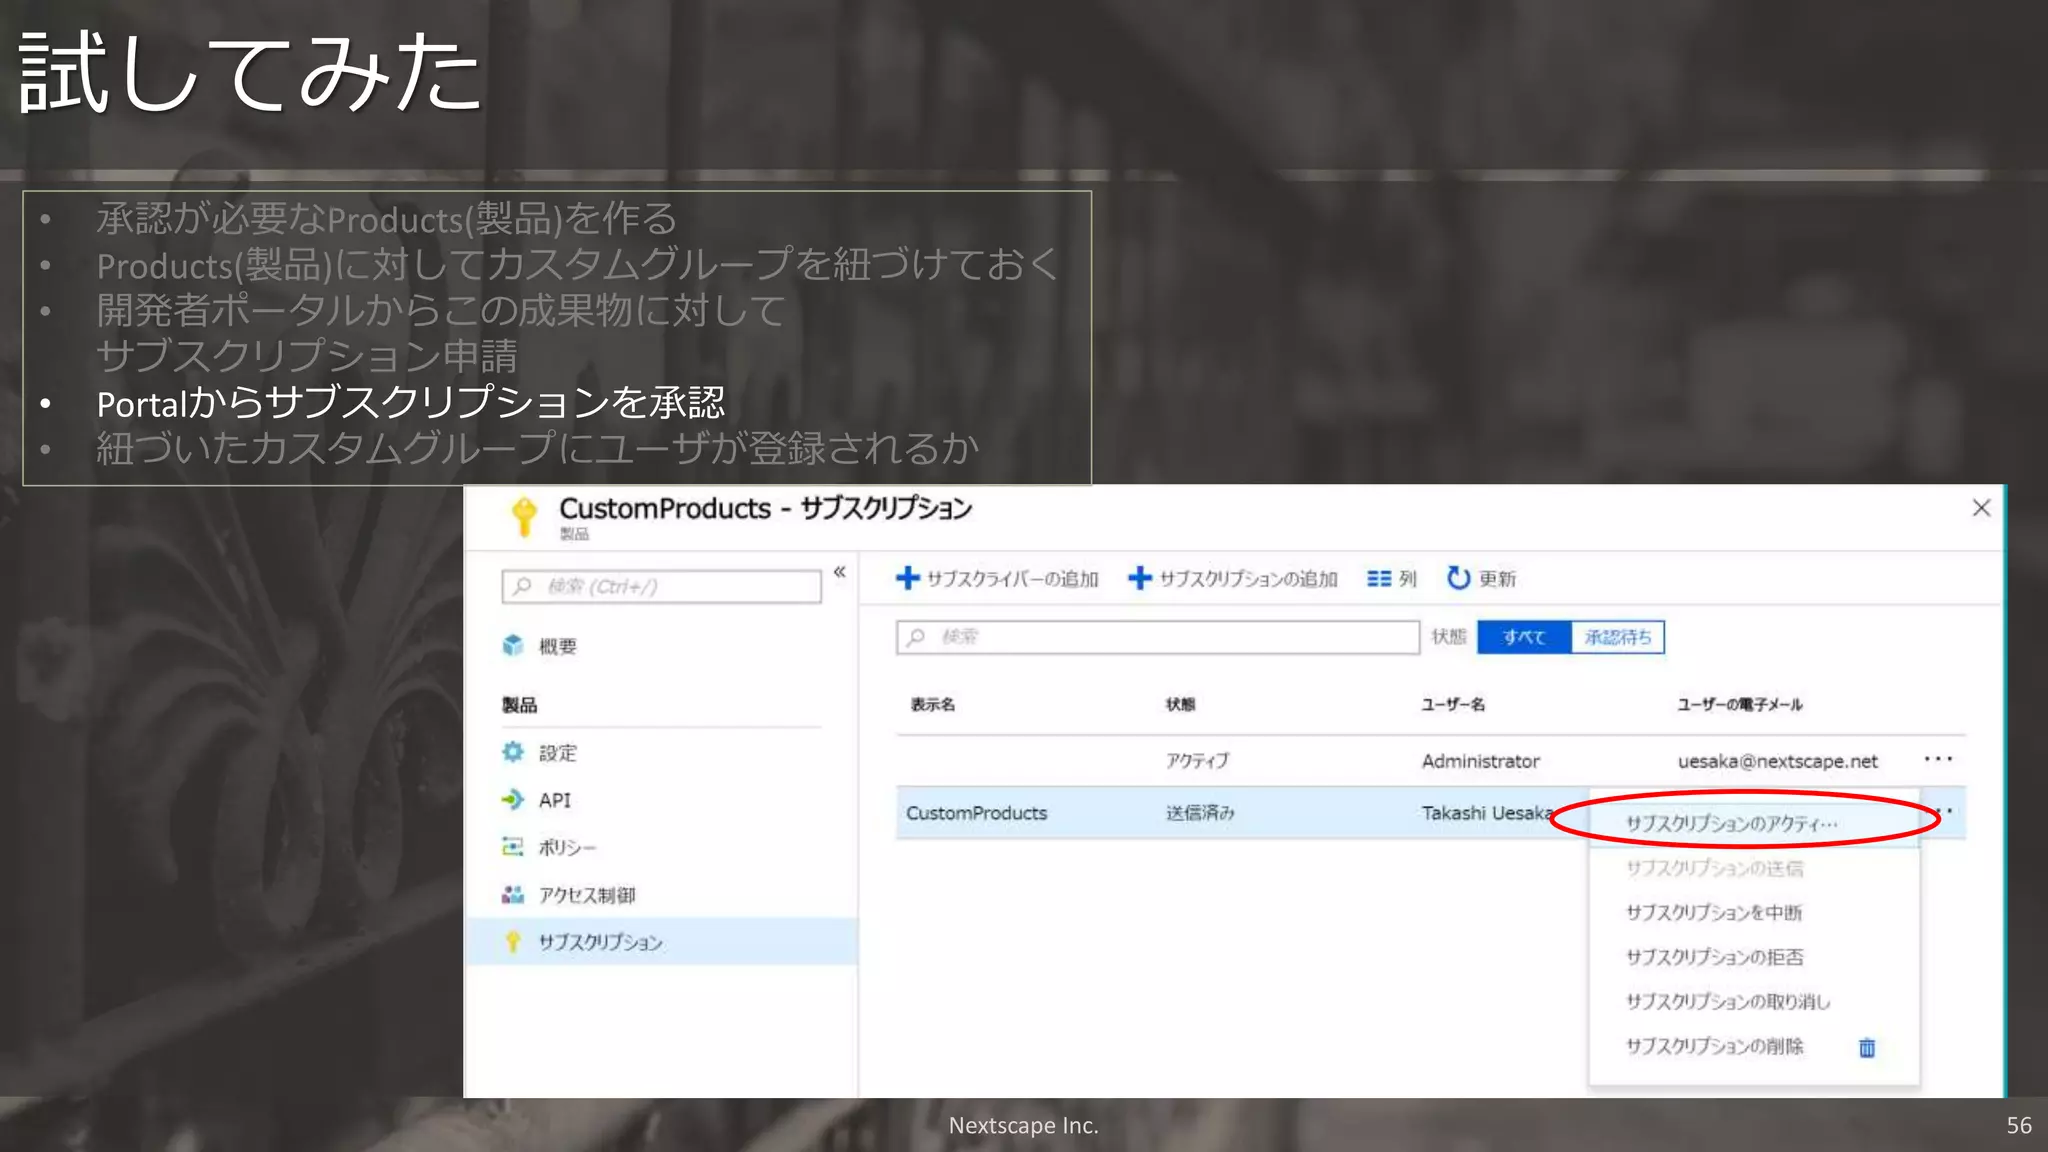Click 更新 refresh toolbar button
Image resolution: width=2048 pixels, height=1152 pixels.
[x=1482, y=578]
